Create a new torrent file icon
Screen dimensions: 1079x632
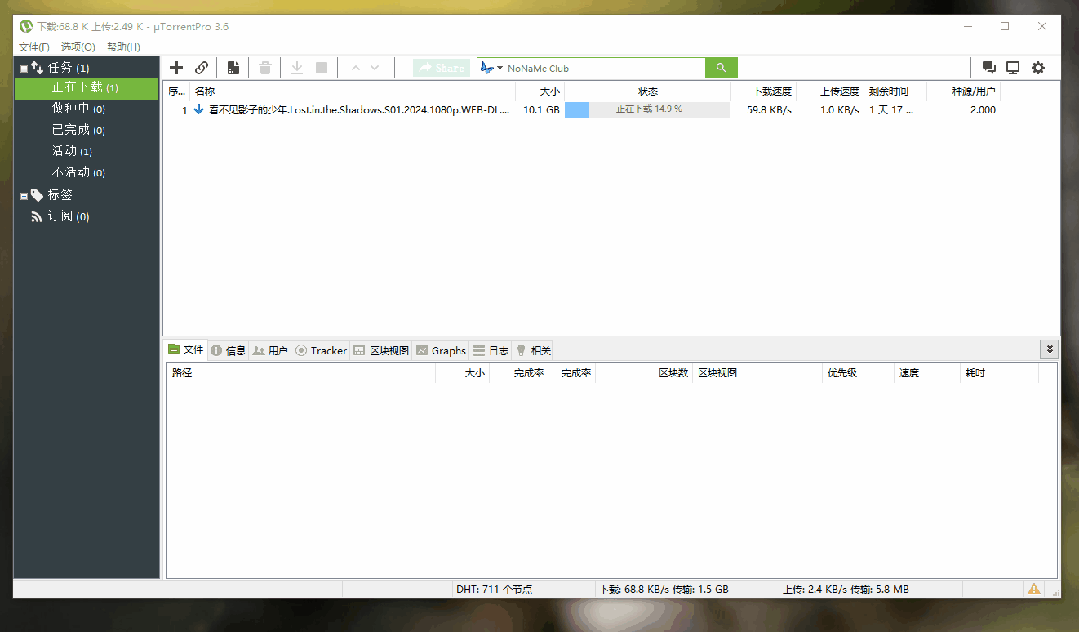click(233, 67)
